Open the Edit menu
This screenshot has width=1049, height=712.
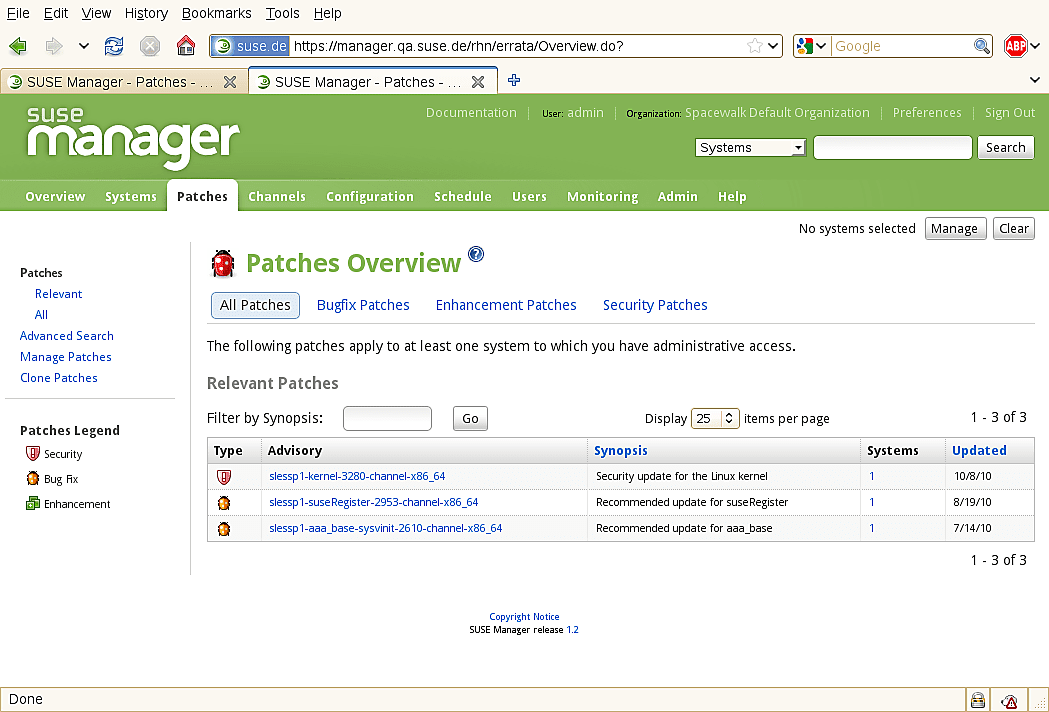[56, 13]
